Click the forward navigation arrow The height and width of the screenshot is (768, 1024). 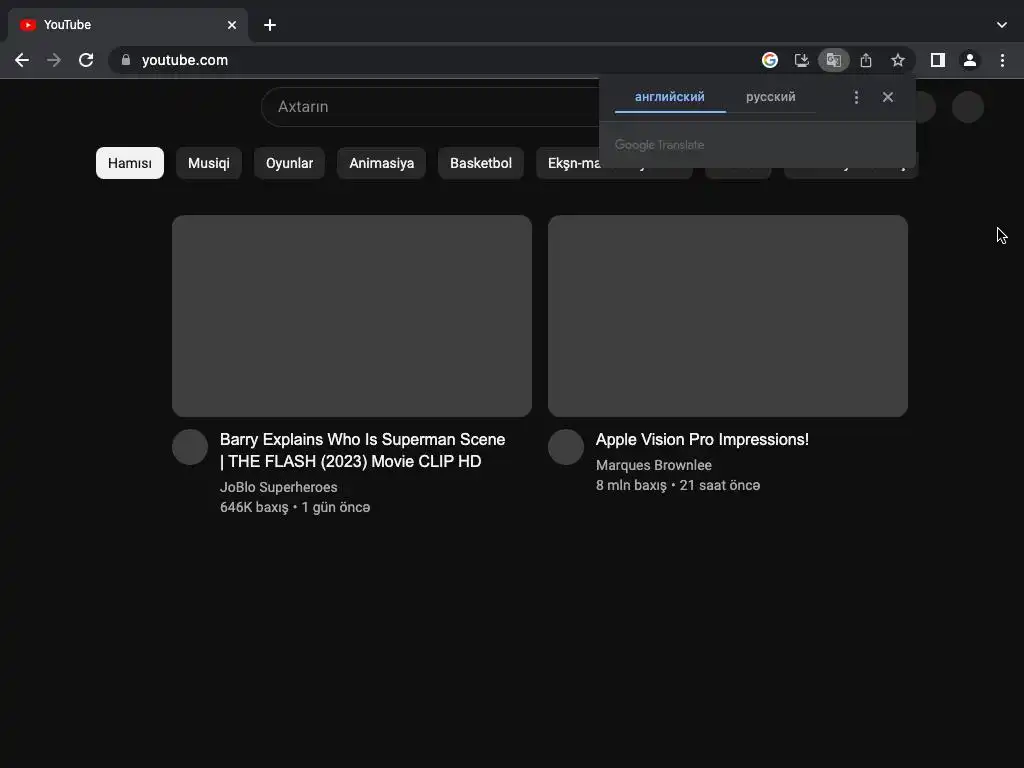[54, 60]
